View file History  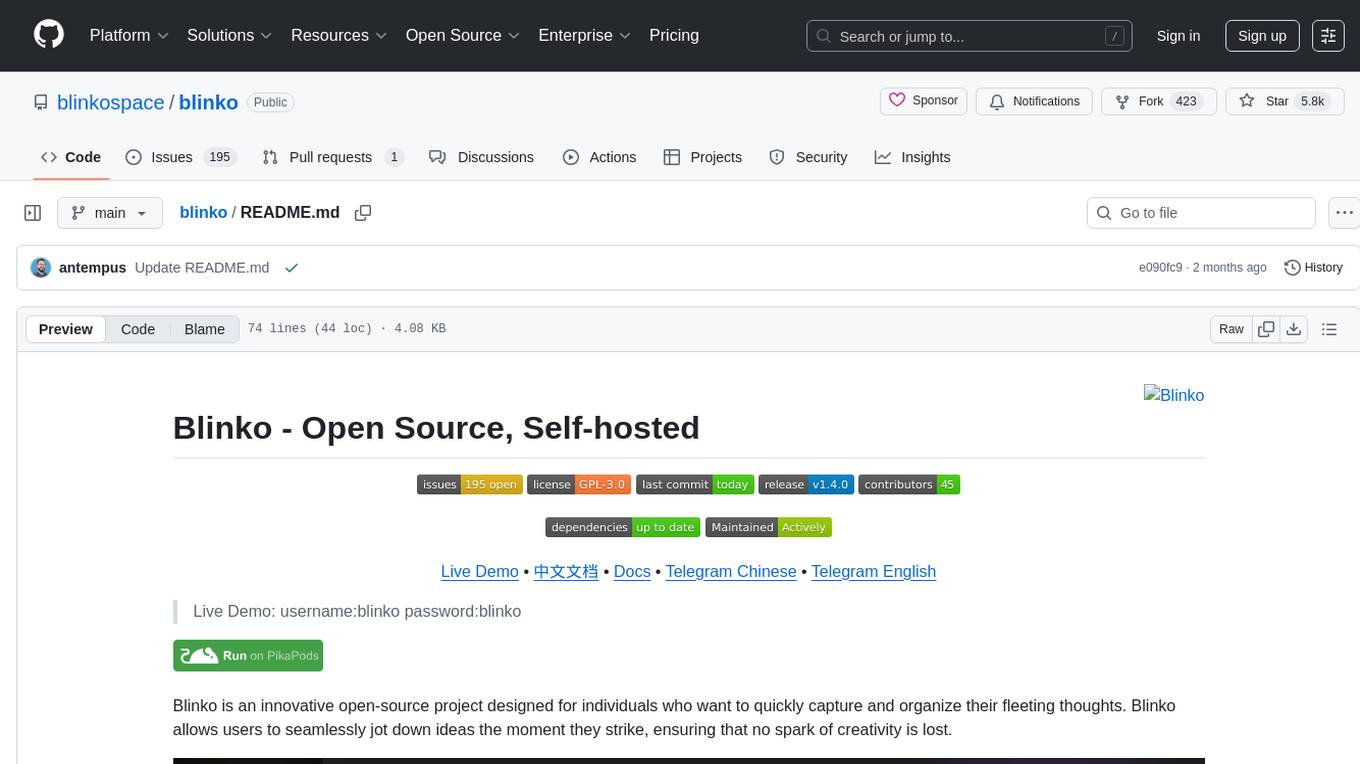pos(1313,268)
